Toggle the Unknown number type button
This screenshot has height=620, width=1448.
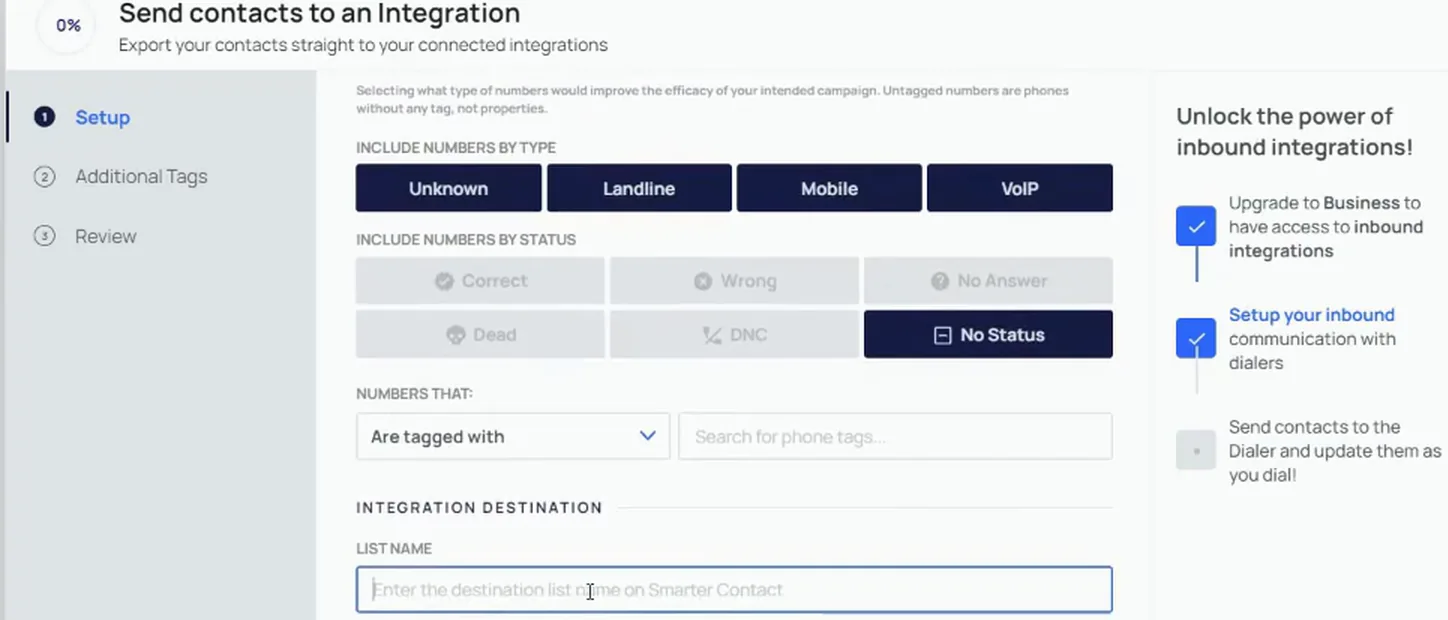click(x=448, y=188)
